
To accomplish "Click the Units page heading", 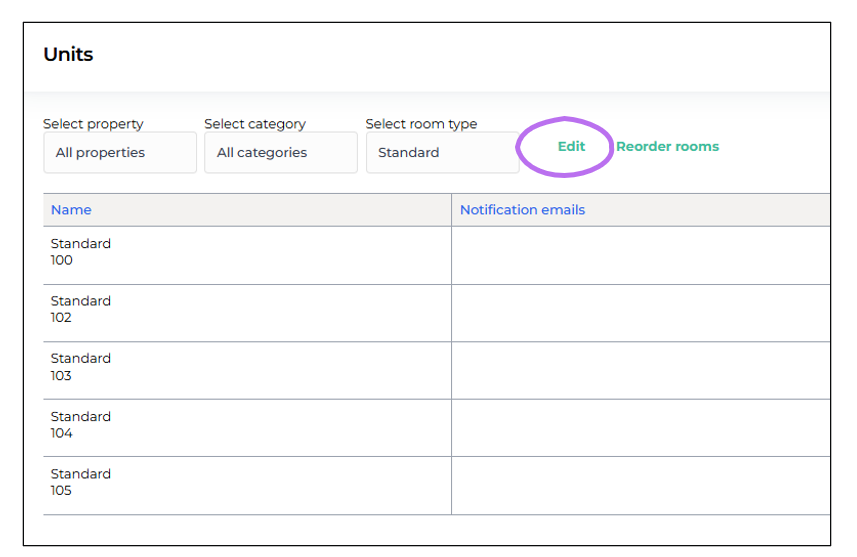I will tap(68, 55).
